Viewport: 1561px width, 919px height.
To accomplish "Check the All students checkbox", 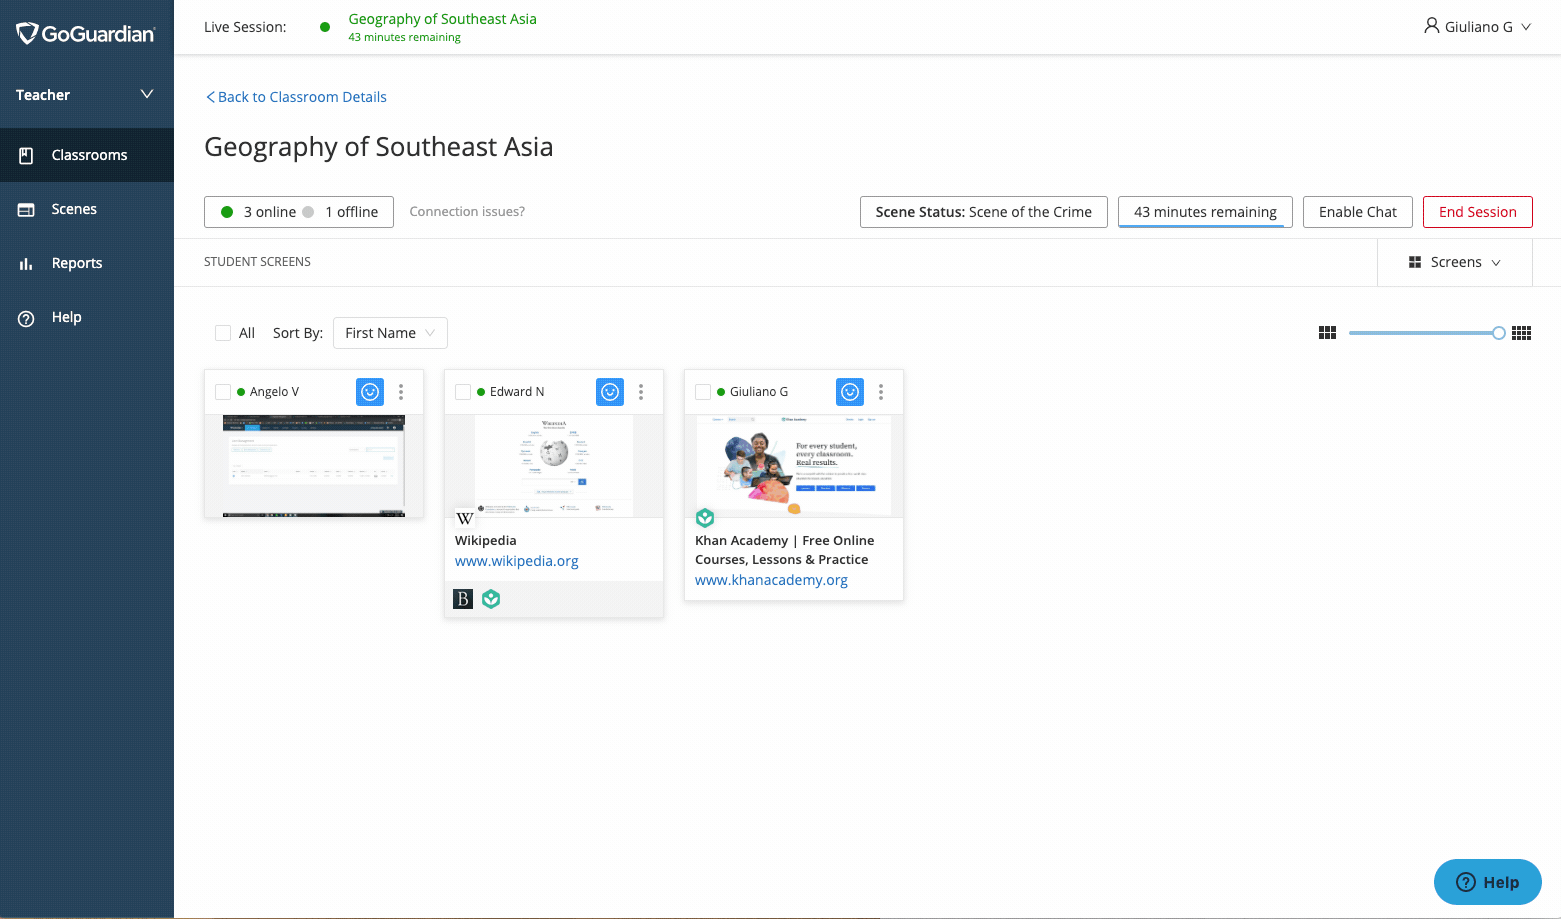I will click(223, 333).
